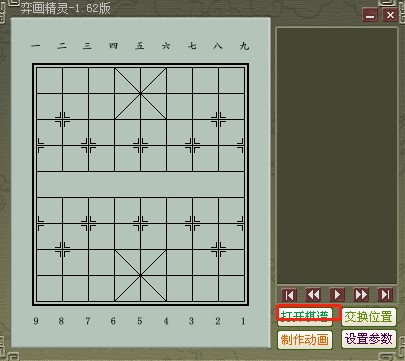Viewport: 405px width, 361px height.
Task: Minimize the 弈画精灵 window
Action: [x=370, y=15]
